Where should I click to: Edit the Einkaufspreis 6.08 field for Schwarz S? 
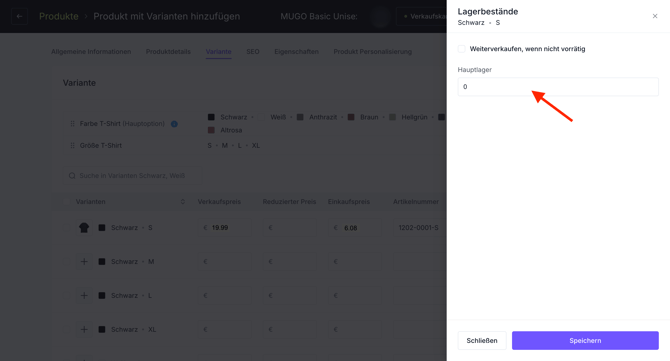355,228
